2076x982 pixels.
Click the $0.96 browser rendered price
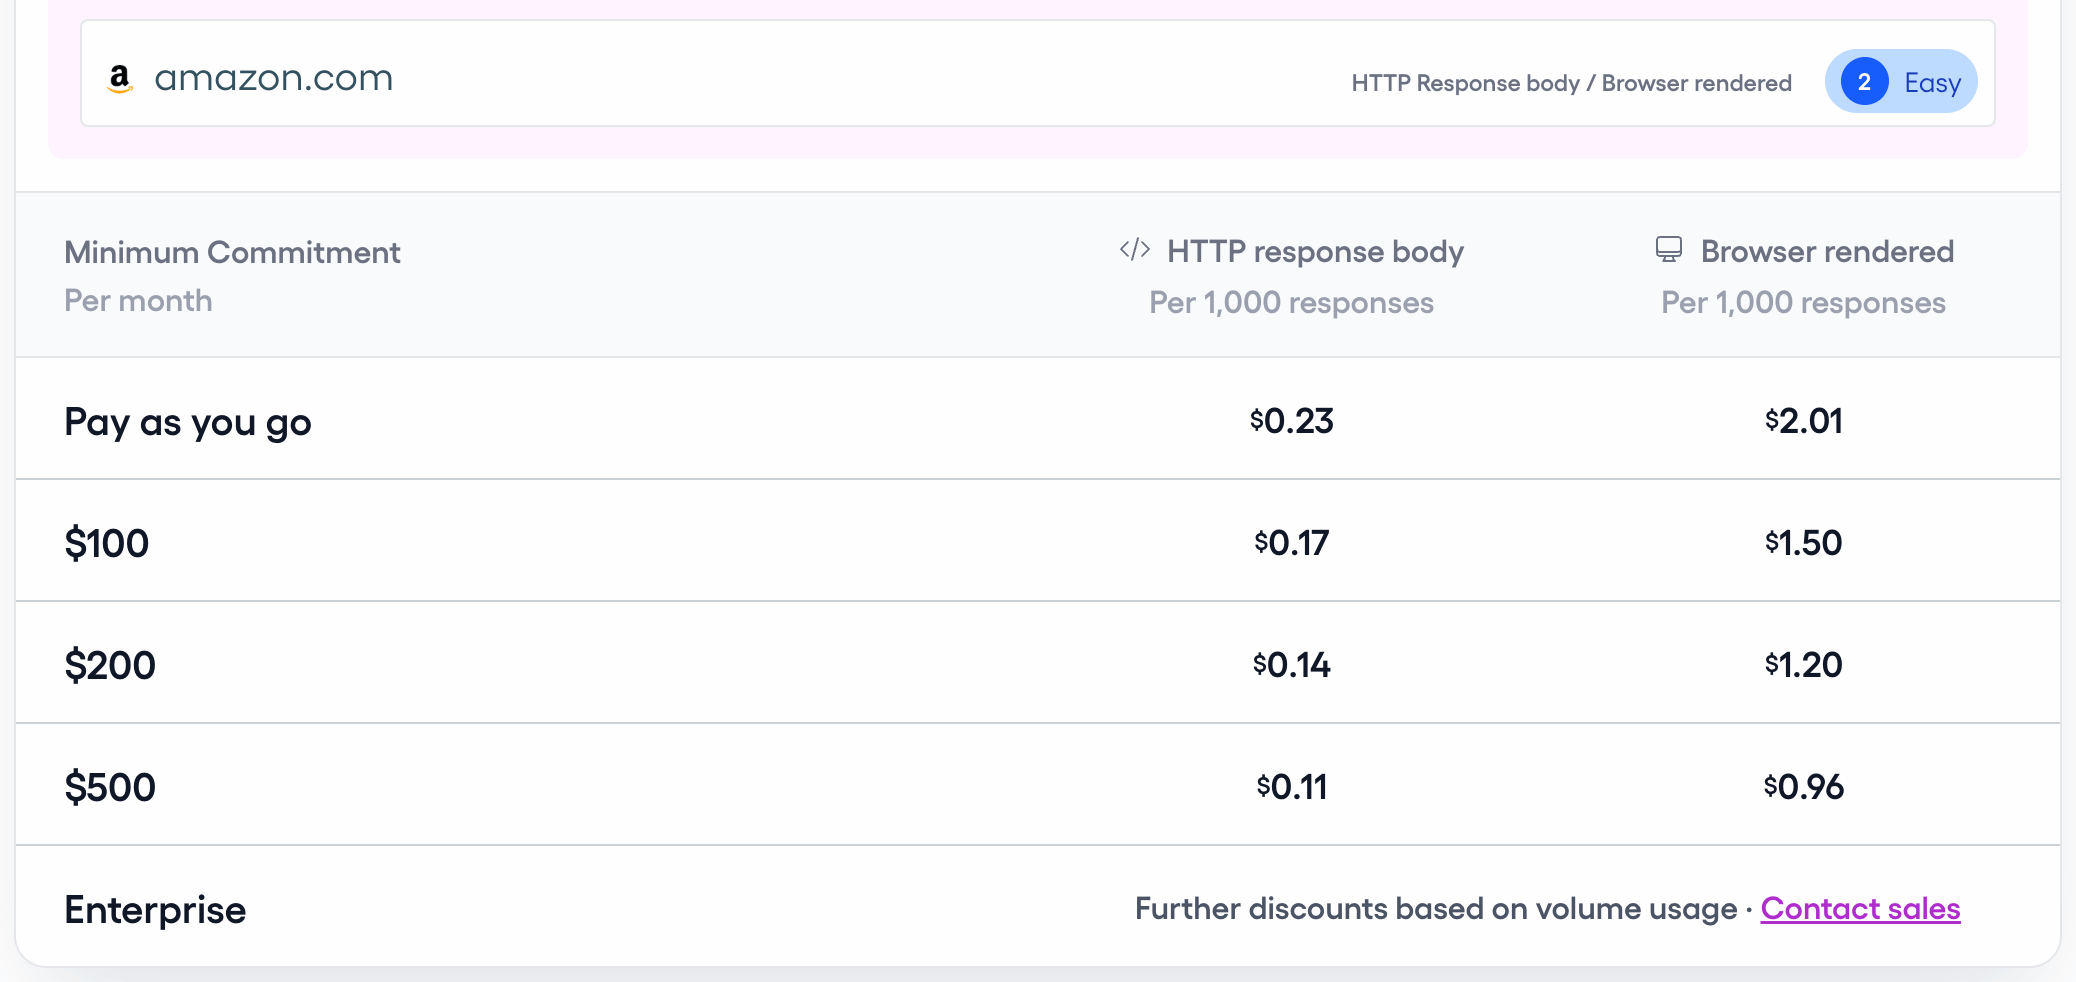1803,786
